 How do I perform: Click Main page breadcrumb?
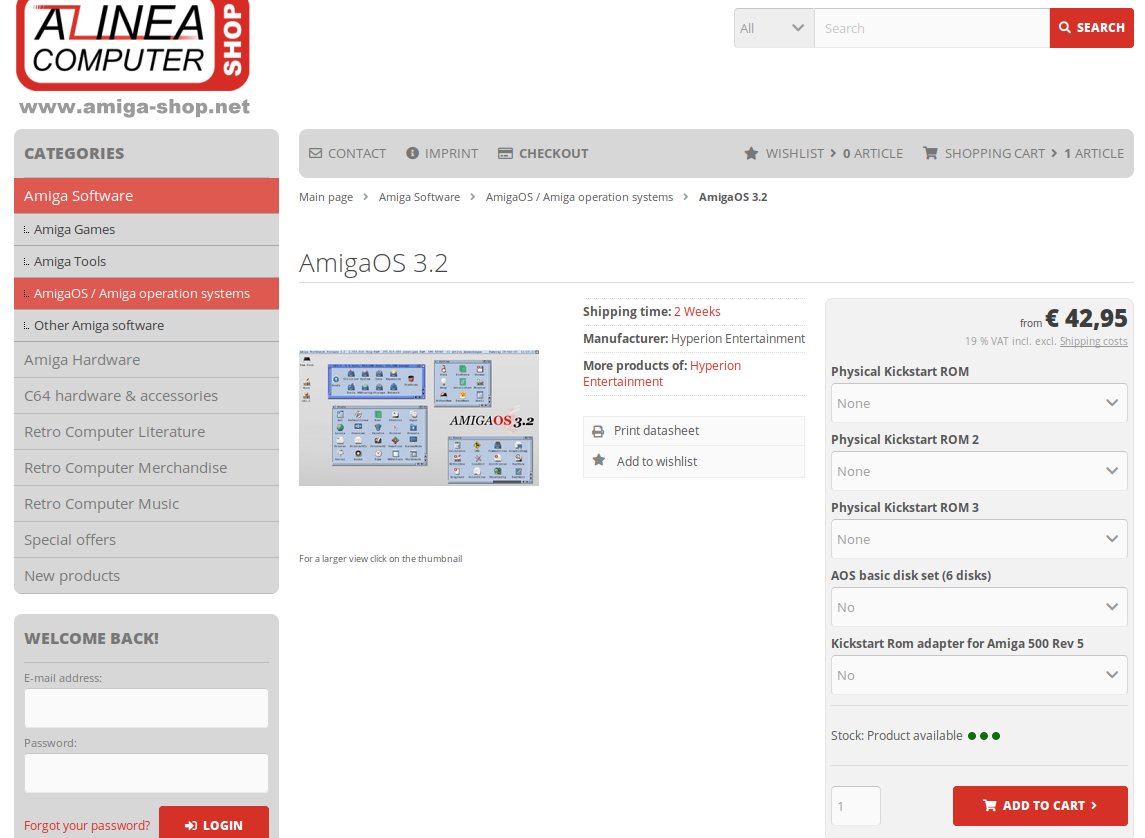[x=326, y=197]
